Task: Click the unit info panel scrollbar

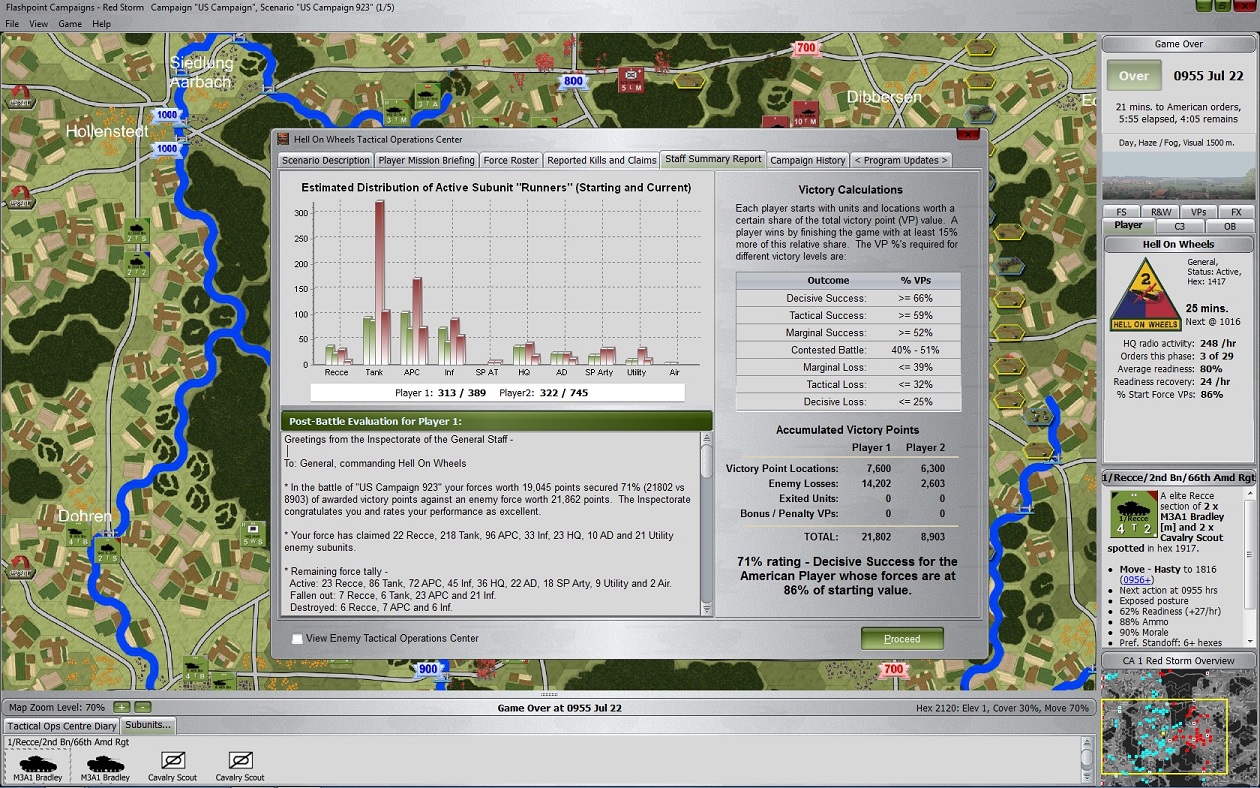Action: pos(1249,566)
